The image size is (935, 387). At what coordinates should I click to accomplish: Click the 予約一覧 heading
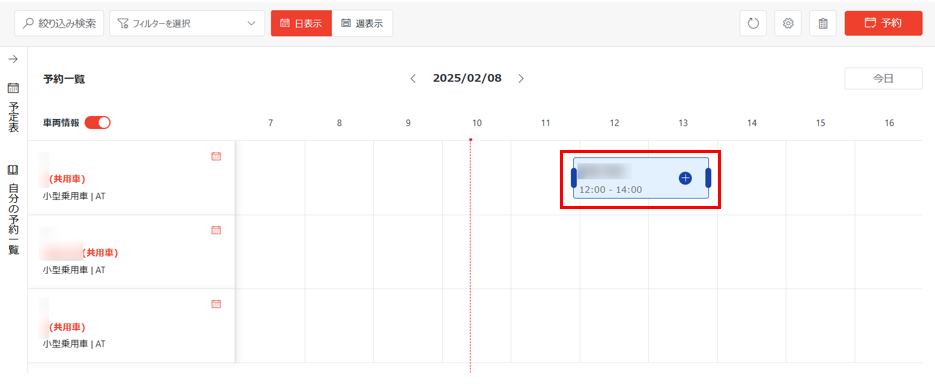point(64,79)
